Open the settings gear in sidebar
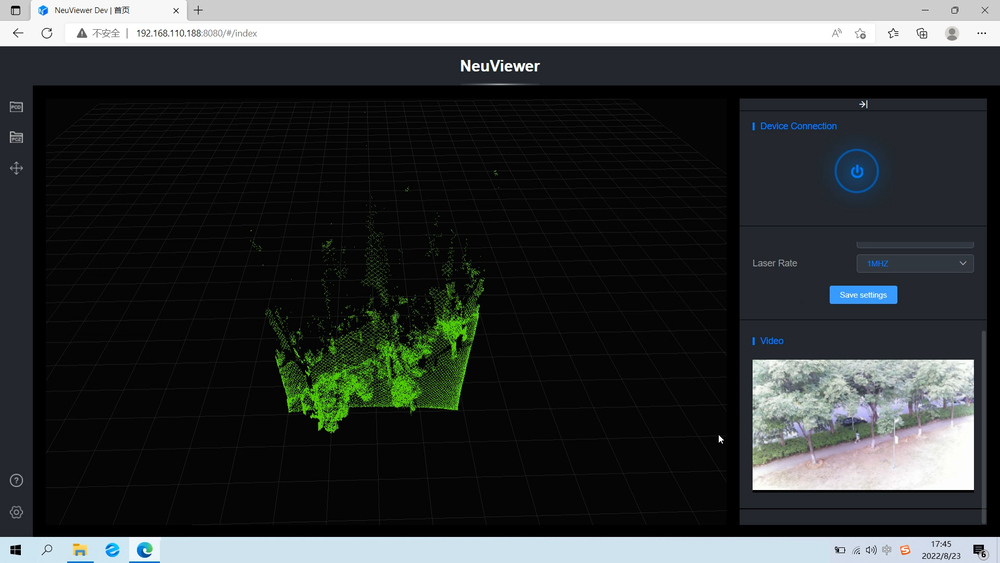 click(x=17, y=512)
